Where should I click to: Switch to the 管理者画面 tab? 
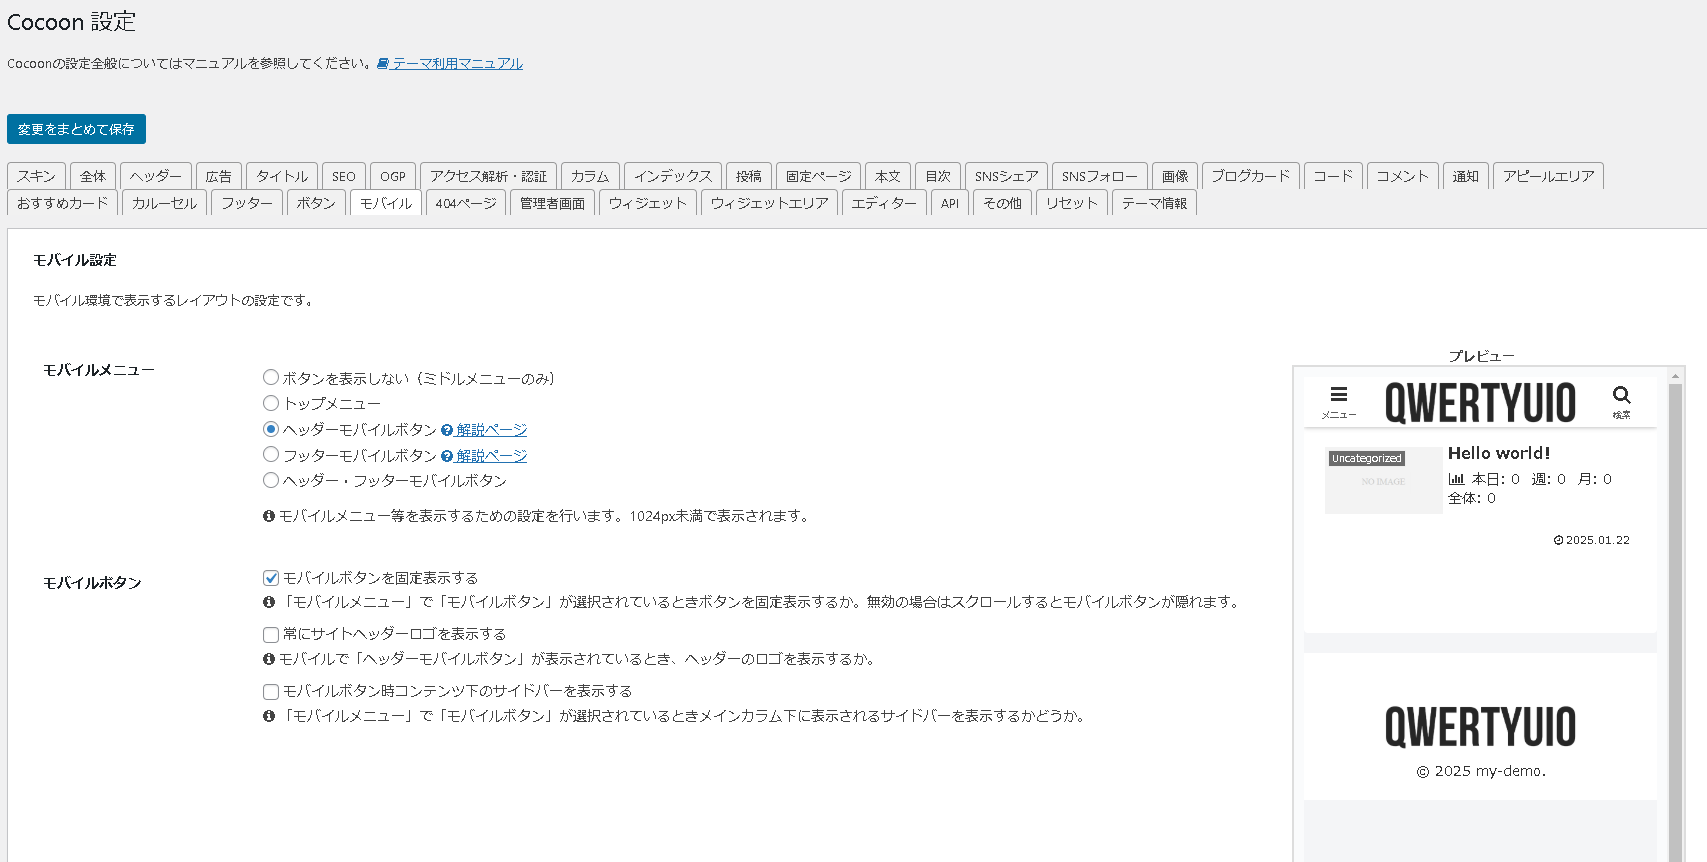[552, 203]
